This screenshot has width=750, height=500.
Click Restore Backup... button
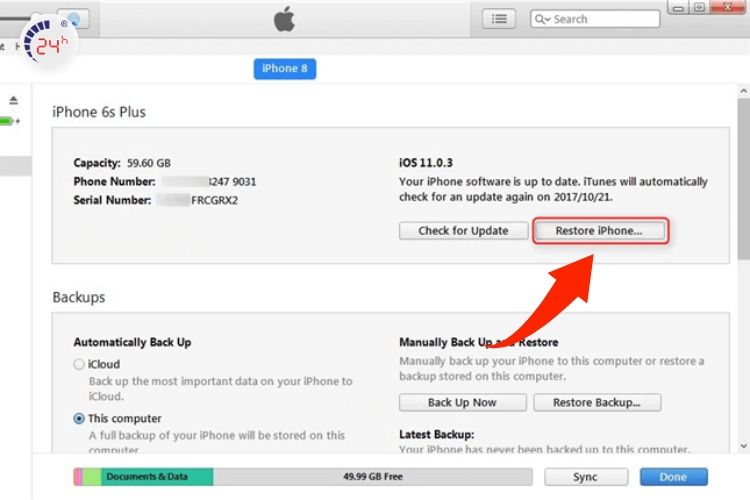click(x=597, y=402)
